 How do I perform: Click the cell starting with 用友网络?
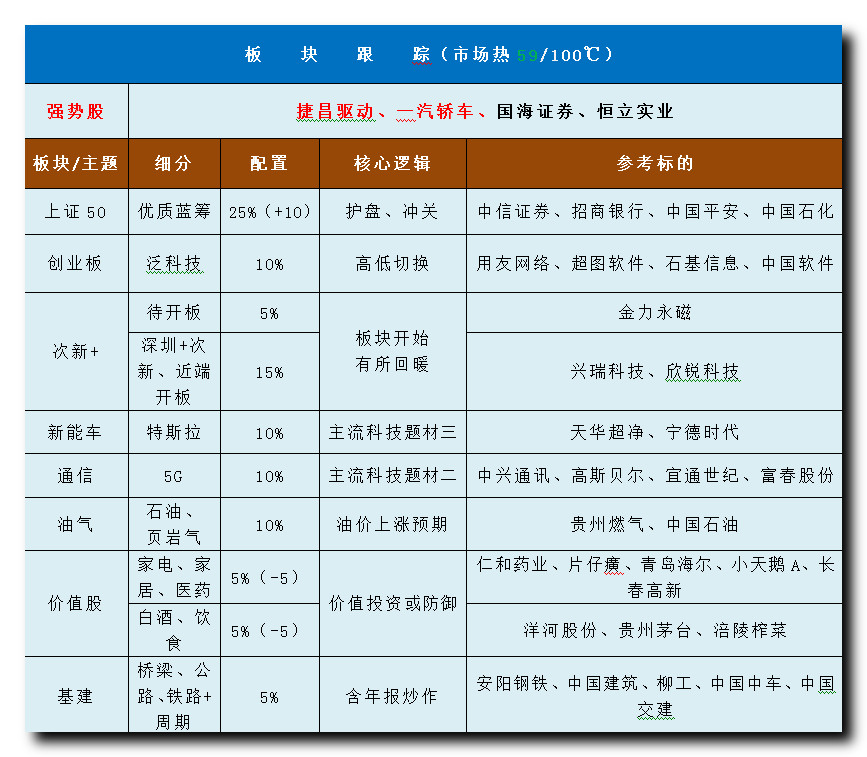pos(655,264)
